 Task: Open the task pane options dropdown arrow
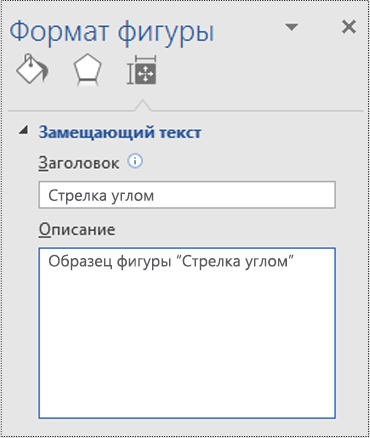[x=292, y=27]
